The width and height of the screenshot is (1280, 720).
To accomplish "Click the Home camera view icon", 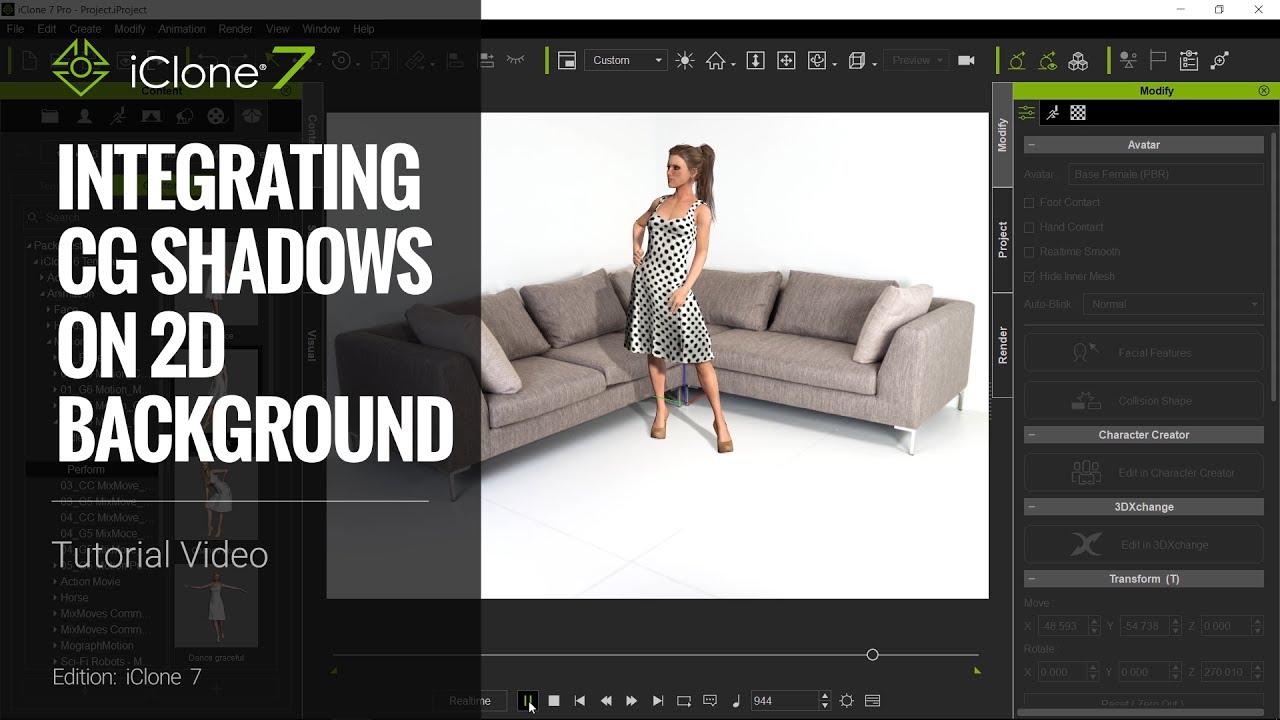I will [x=715, y=61].
